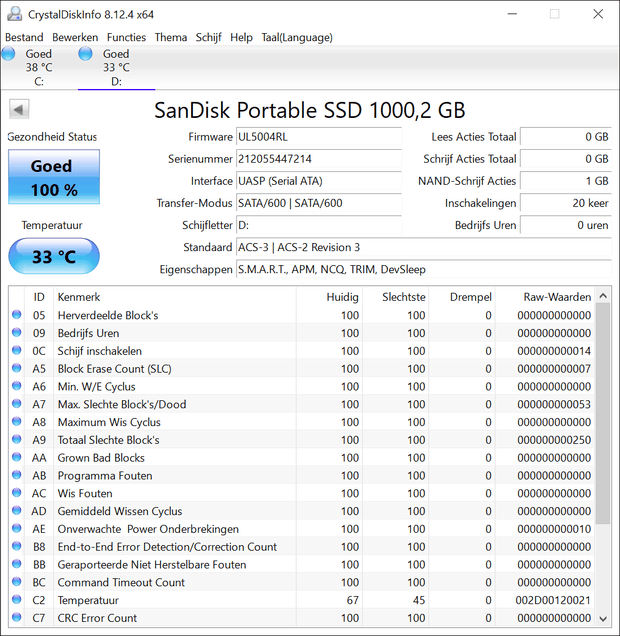Open the Schijf menu
This screenshot has height=636, width=620.
(x=208, y=37)
